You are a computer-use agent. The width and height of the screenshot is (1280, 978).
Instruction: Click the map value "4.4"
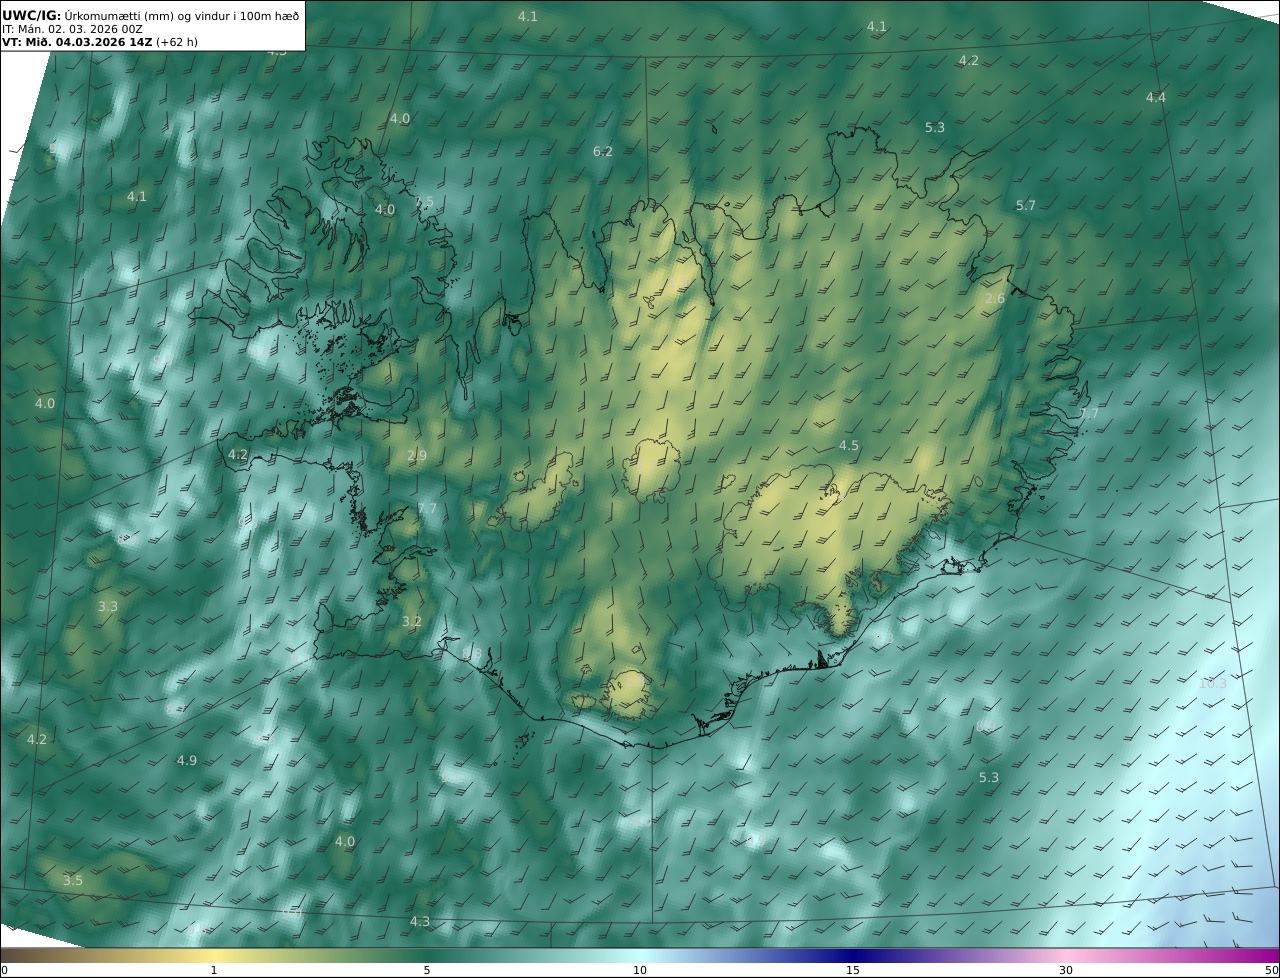pos(1155,97)
